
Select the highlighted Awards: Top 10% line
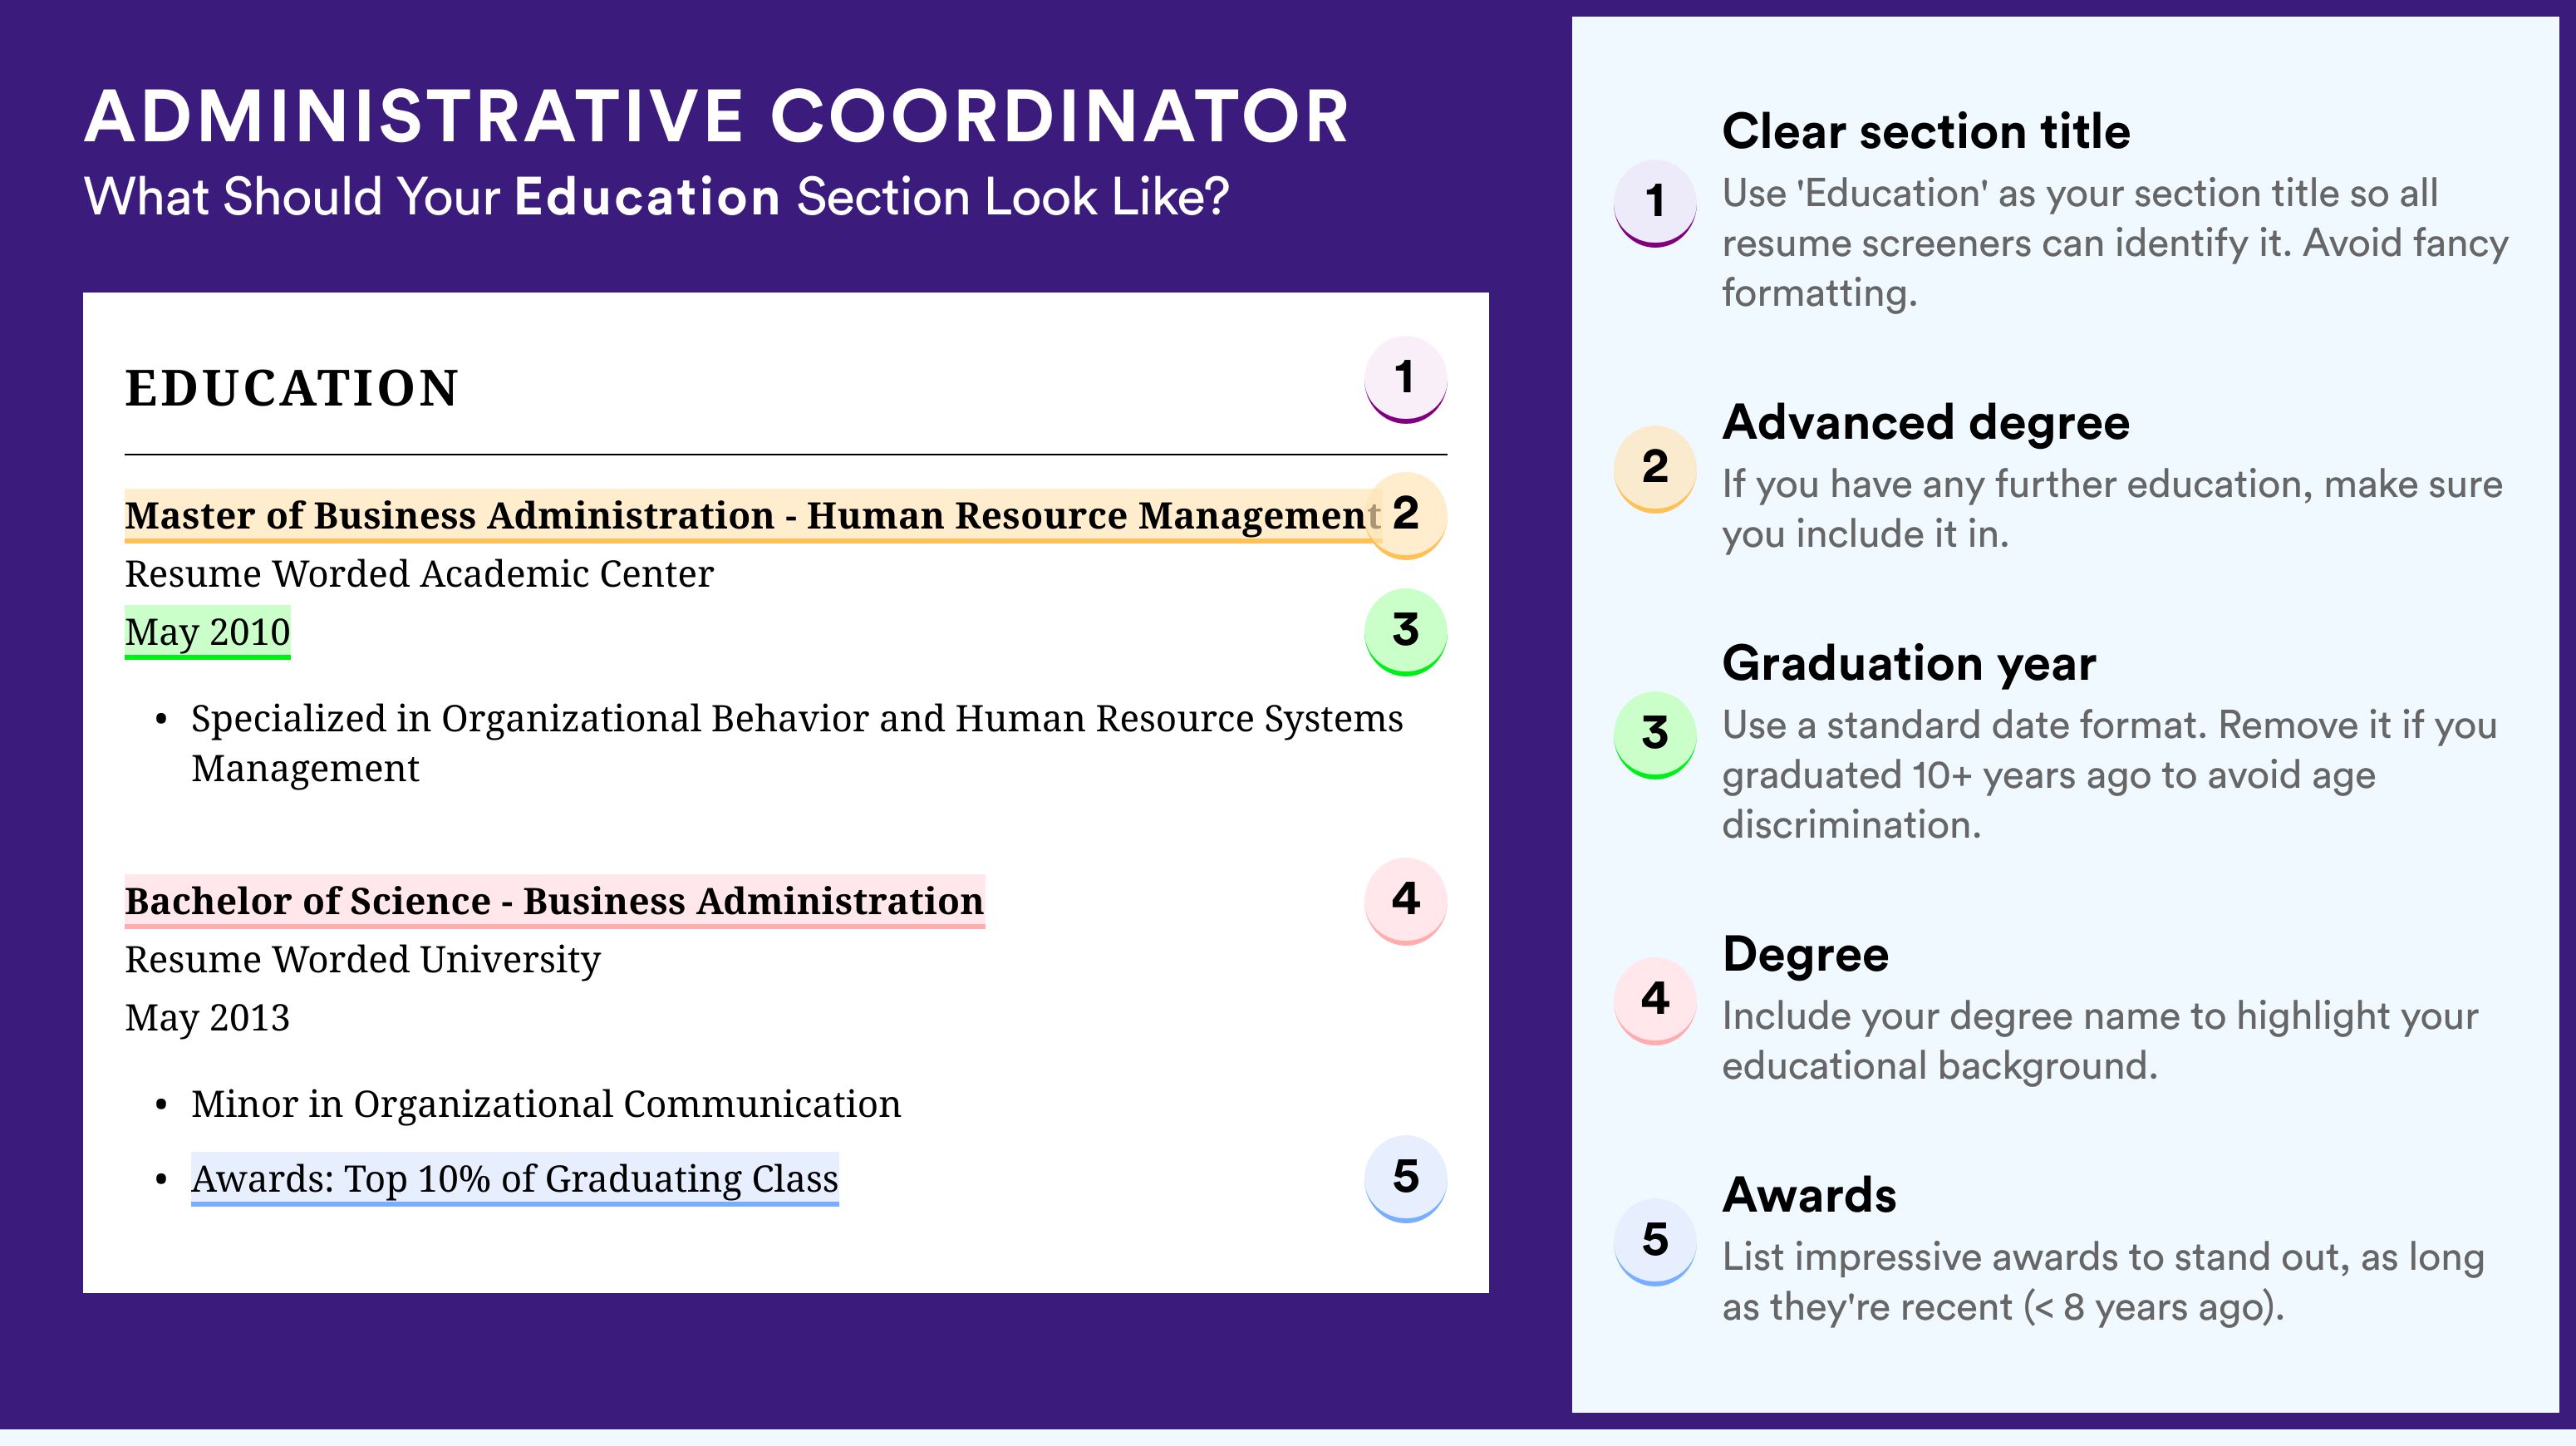[x=514, y=1179]
